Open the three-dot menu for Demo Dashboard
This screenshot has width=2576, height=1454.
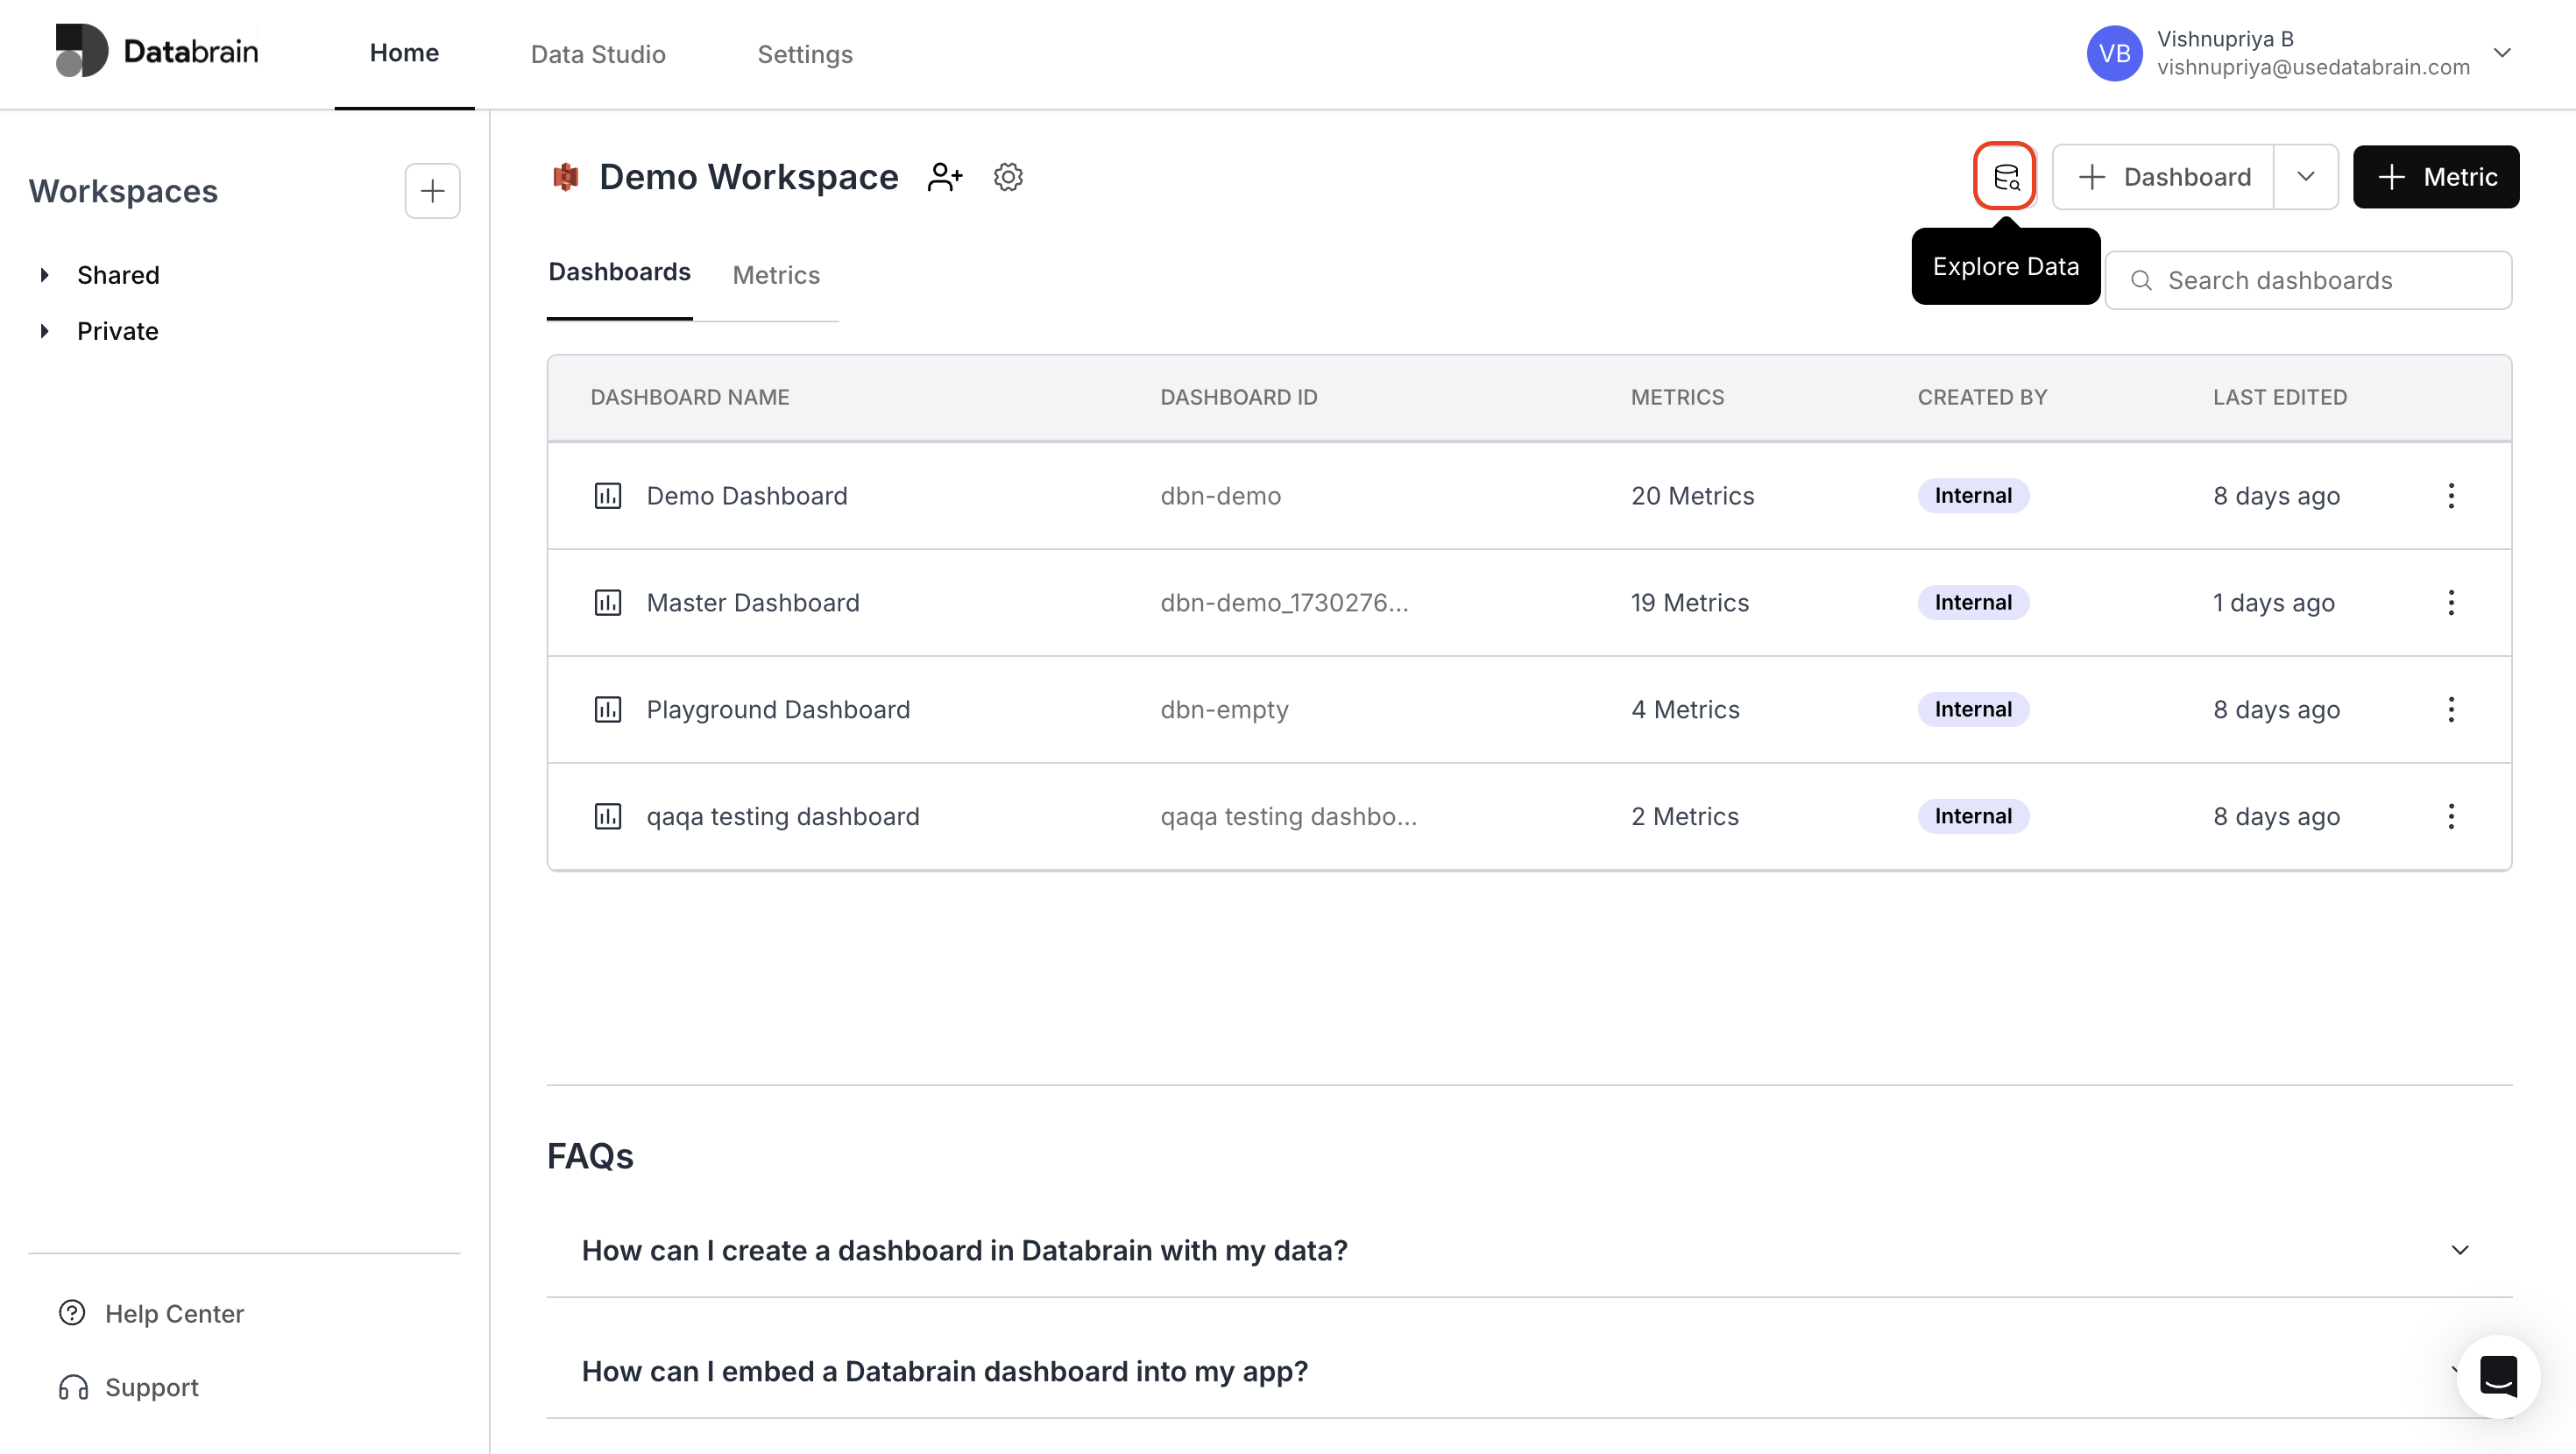(2451, 496)
